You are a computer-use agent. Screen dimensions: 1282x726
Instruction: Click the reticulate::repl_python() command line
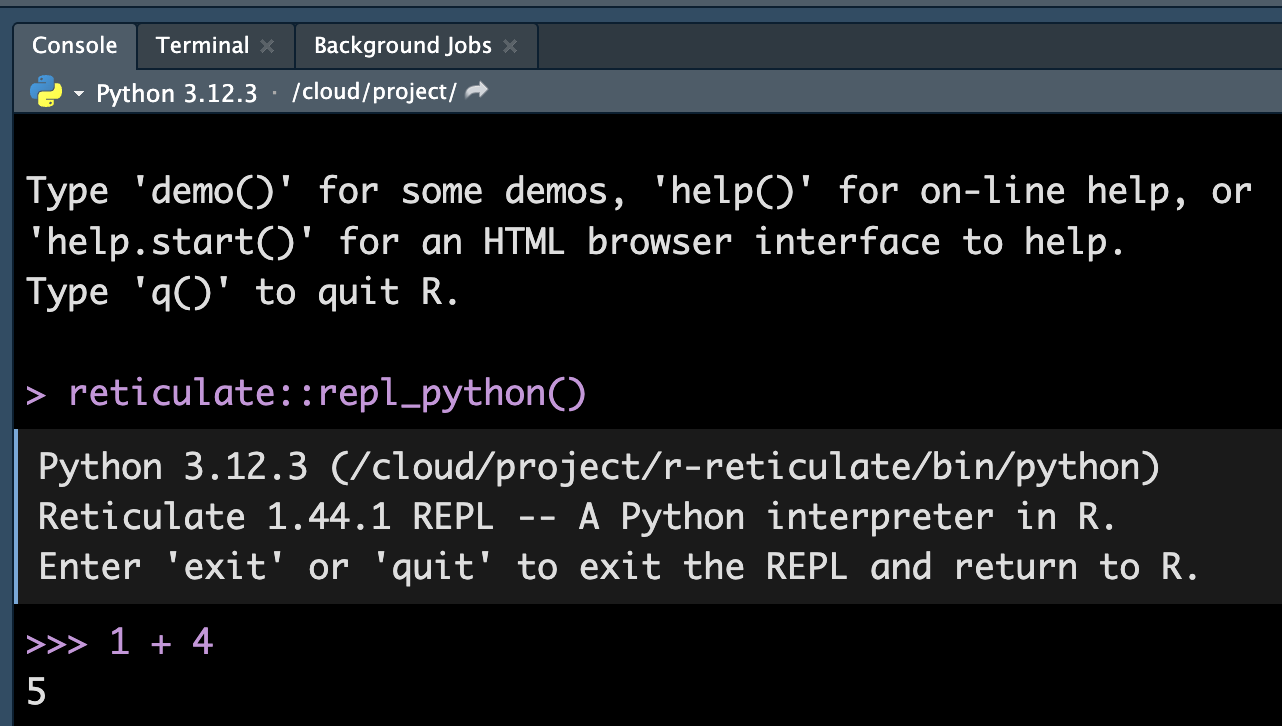tap(326, 394)
